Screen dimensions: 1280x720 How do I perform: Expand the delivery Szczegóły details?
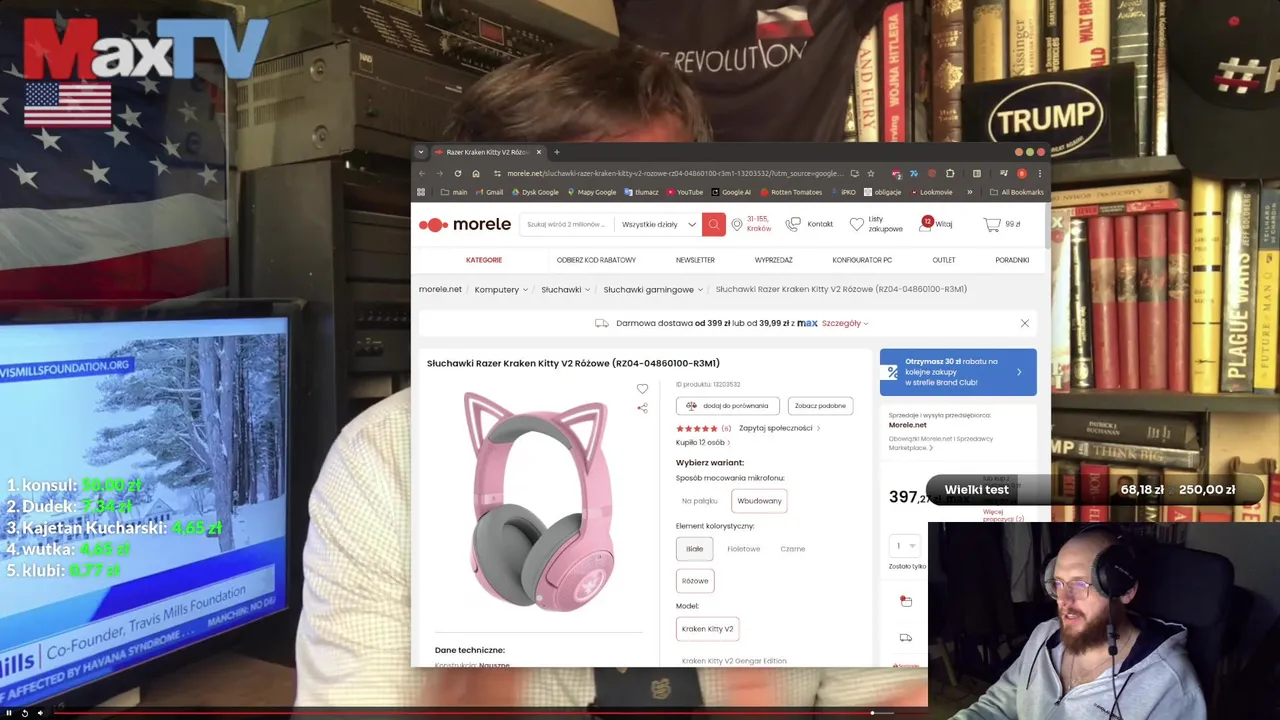[845, 323]
